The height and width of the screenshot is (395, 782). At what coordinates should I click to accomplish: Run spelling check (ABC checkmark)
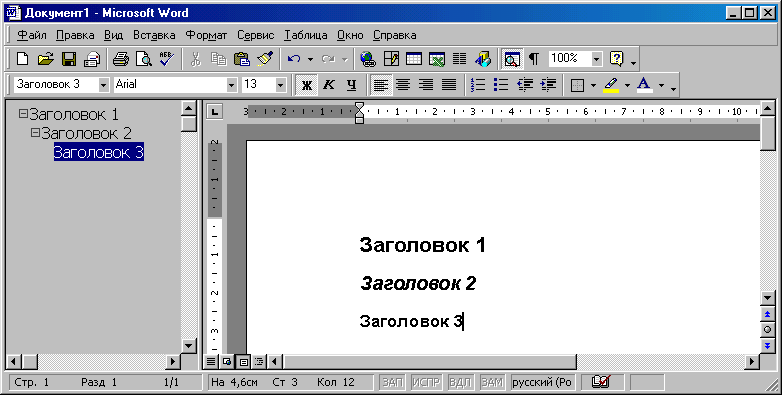166,59
